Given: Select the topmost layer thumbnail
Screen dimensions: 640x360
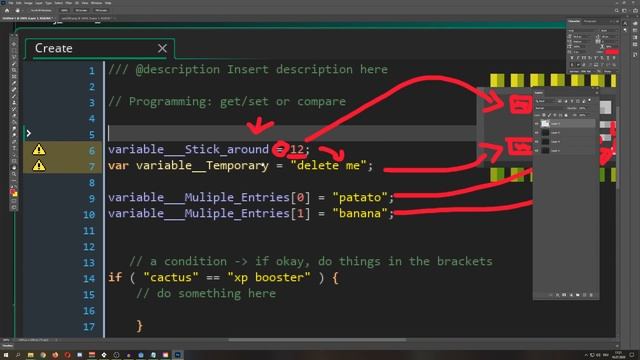Looking at the screenshot, I should [x=545, y=123].
